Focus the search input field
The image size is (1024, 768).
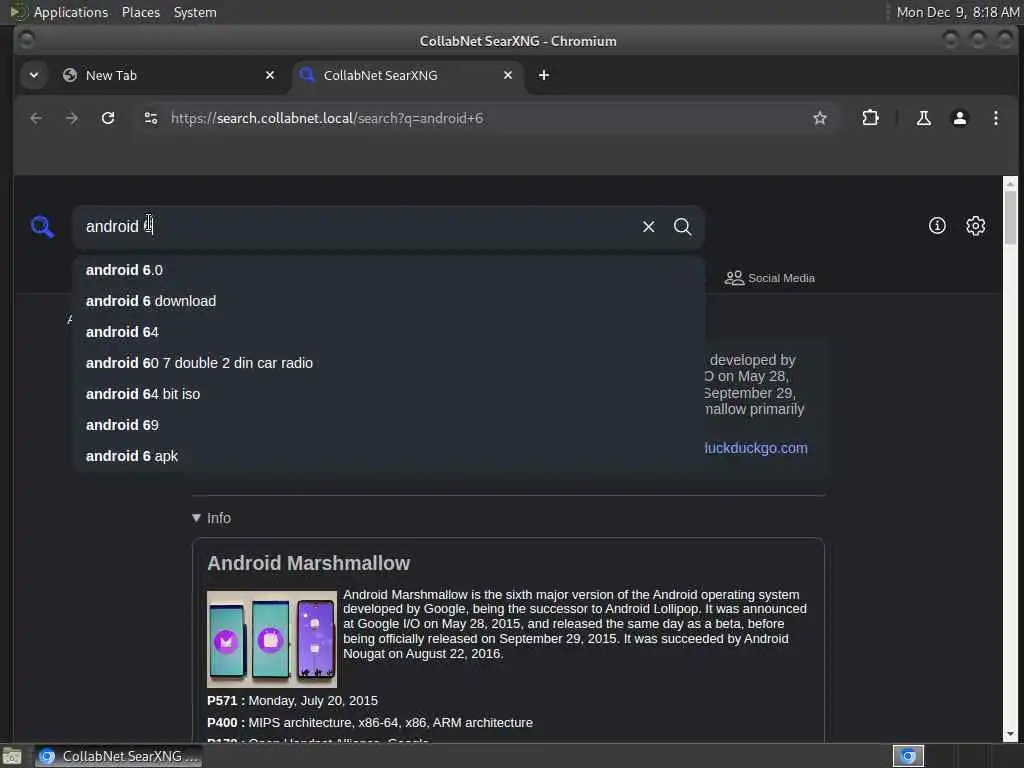coord(359,227)
